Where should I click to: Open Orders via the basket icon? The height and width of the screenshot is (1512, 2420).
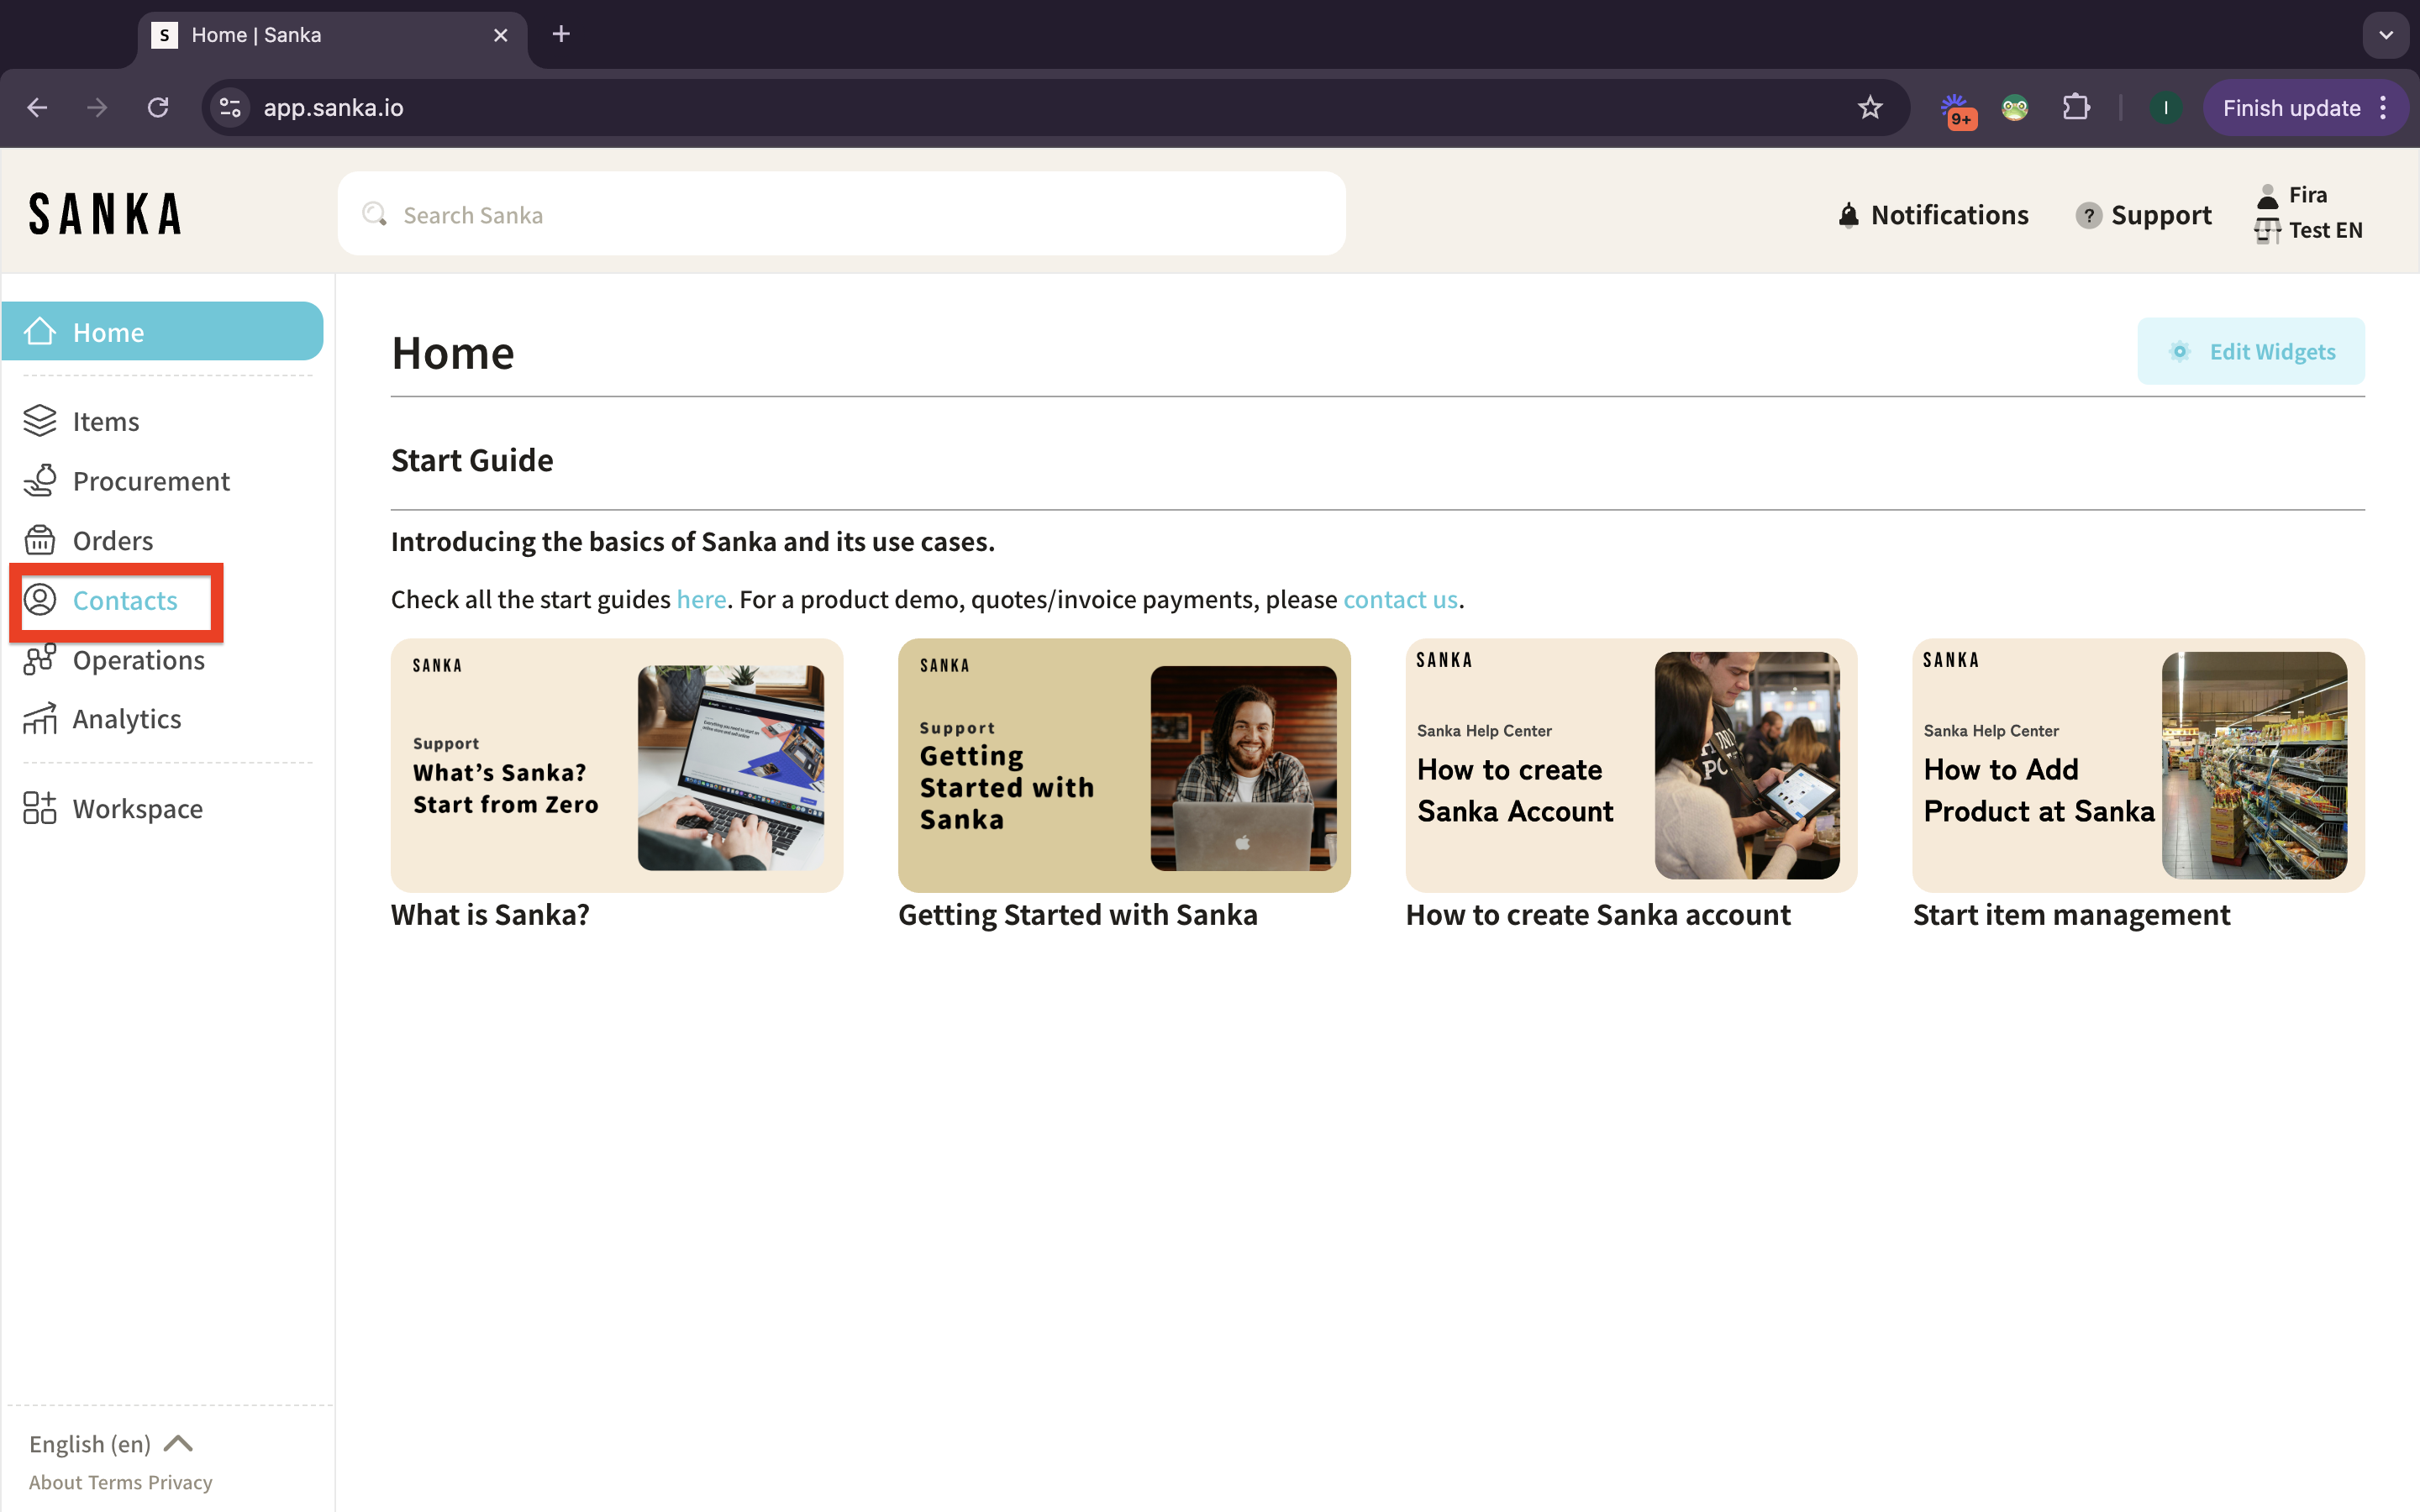(x=40, y=540)
